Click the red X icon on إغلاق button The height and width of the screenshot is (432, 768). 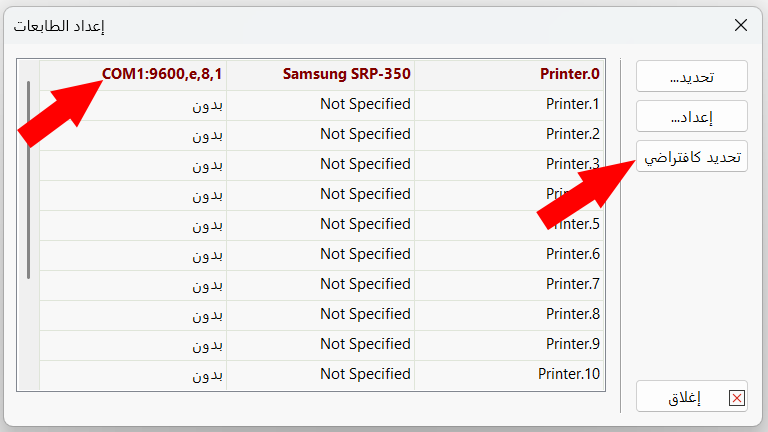[x=737, y=397]
